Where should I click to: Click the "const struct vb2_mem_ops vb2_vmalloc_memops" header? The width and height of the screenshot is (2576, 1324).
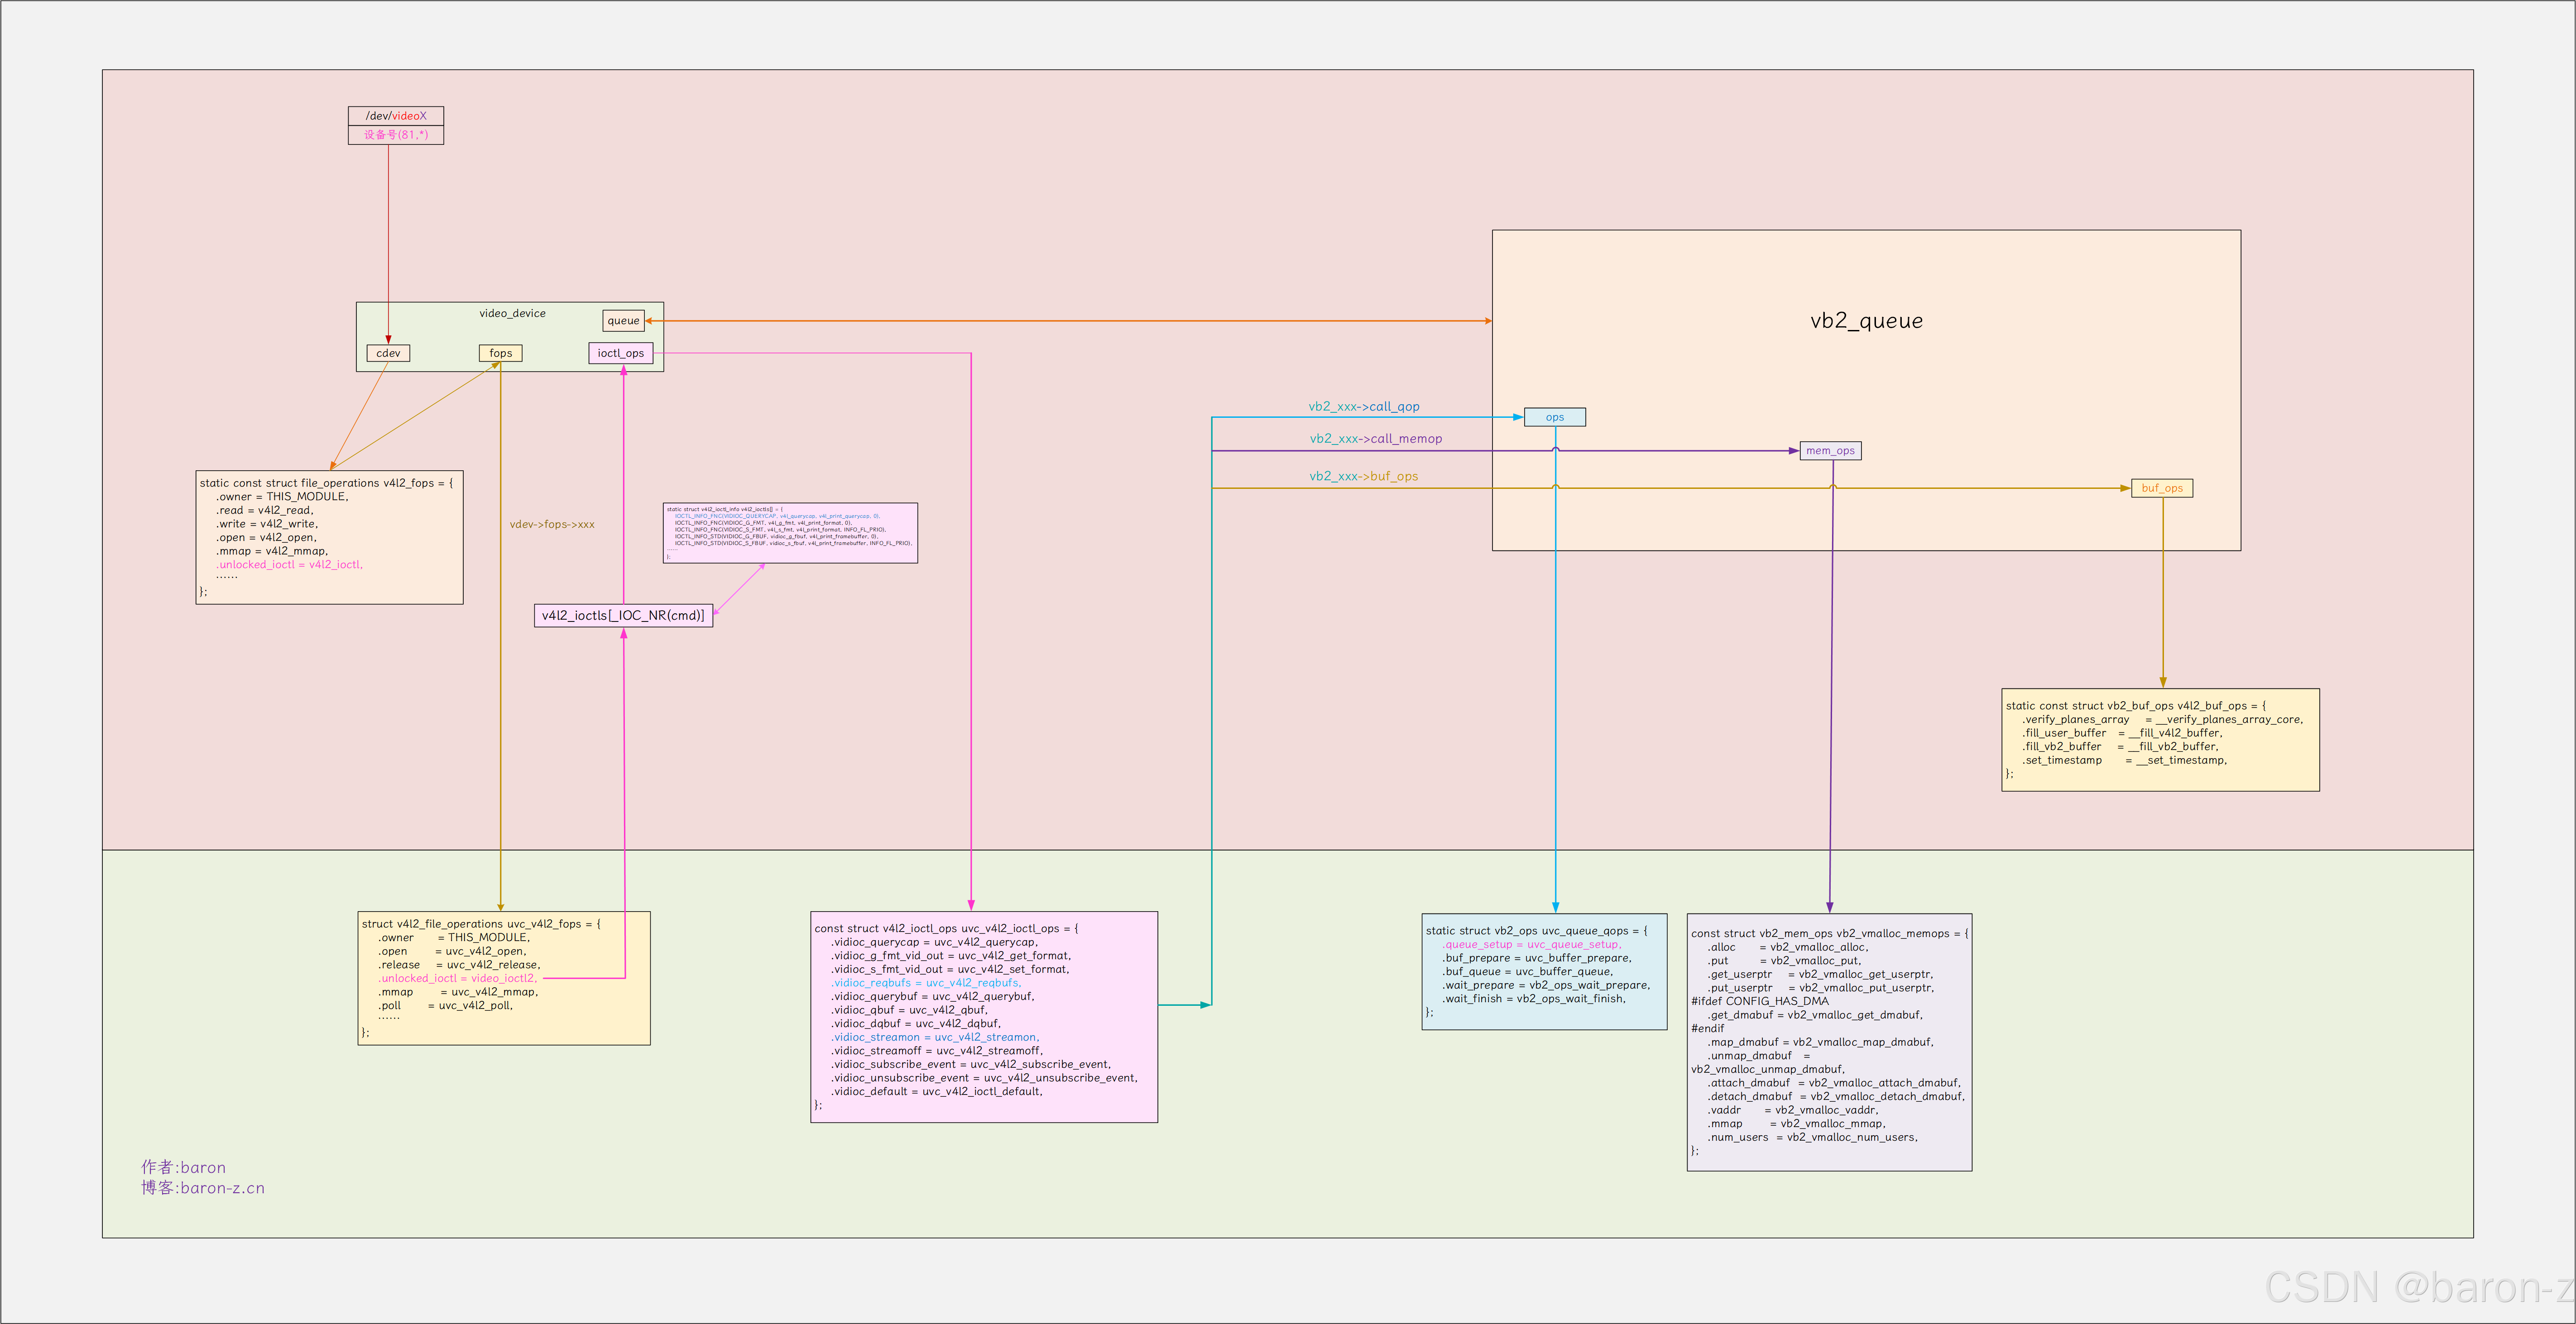click(x=1830, y=934)
